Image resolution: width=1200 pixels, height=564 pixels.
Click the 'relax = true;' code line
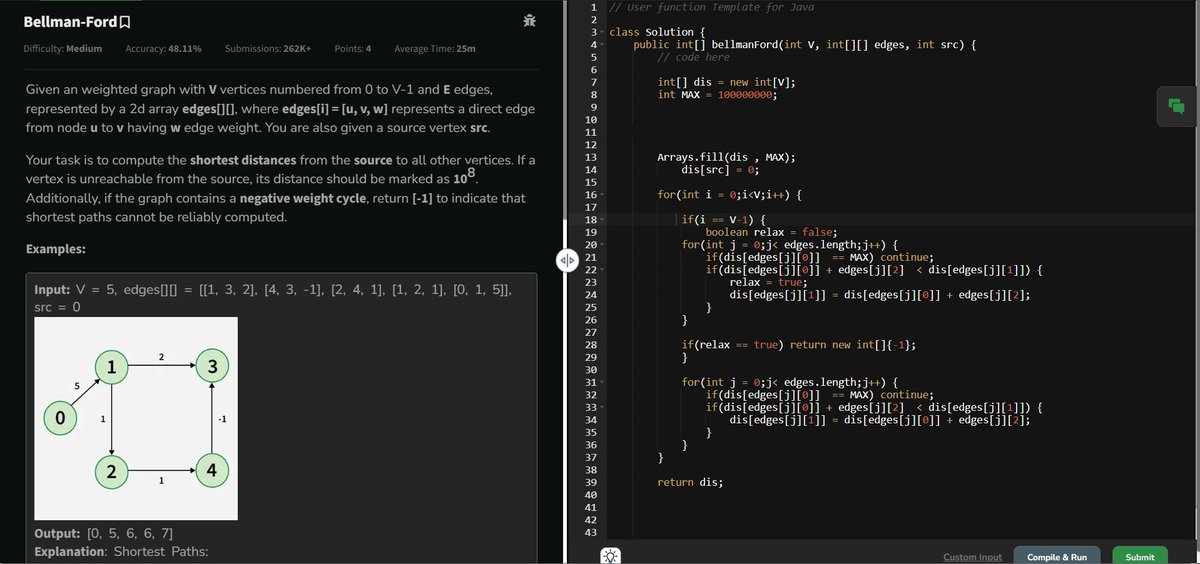770,282
